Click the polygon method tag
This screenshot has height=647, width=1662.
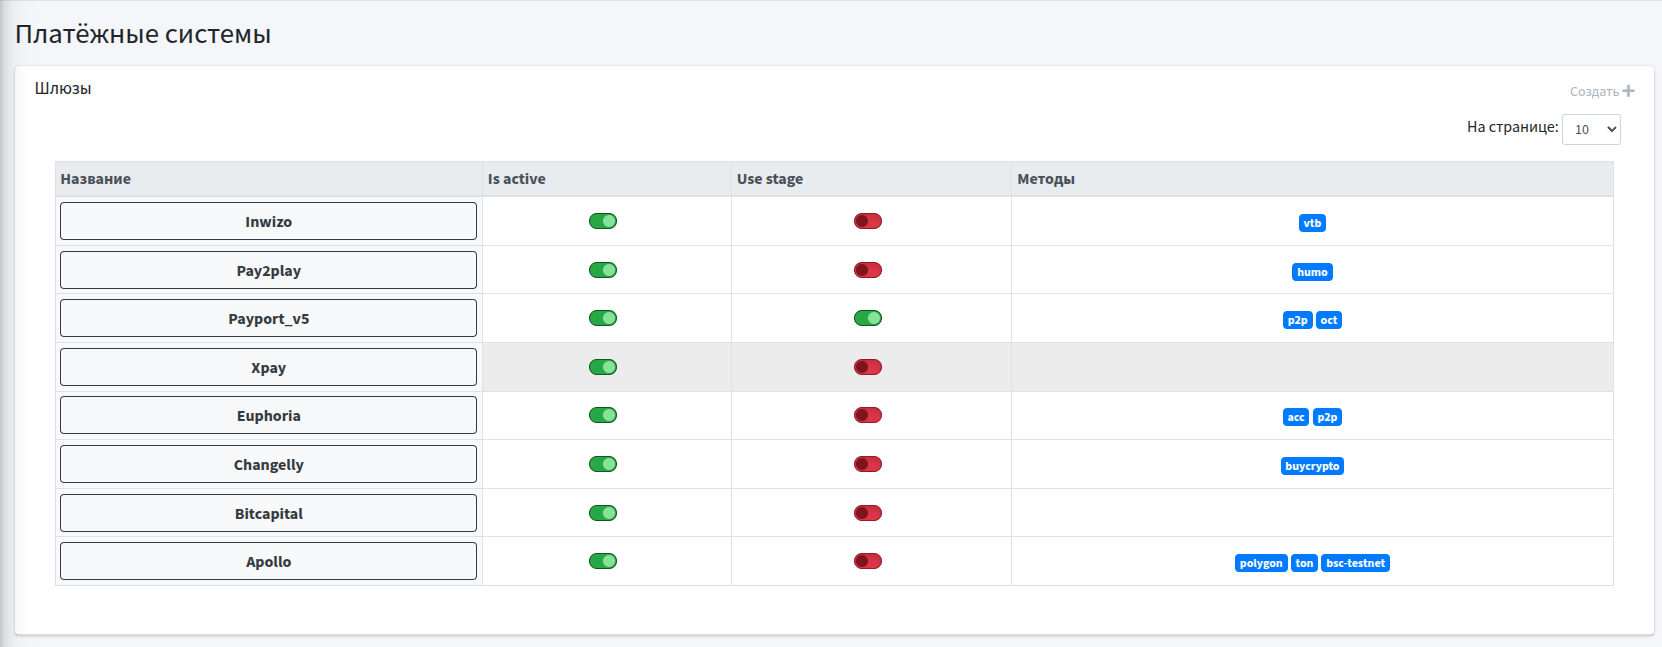[x=1260, y=563]
